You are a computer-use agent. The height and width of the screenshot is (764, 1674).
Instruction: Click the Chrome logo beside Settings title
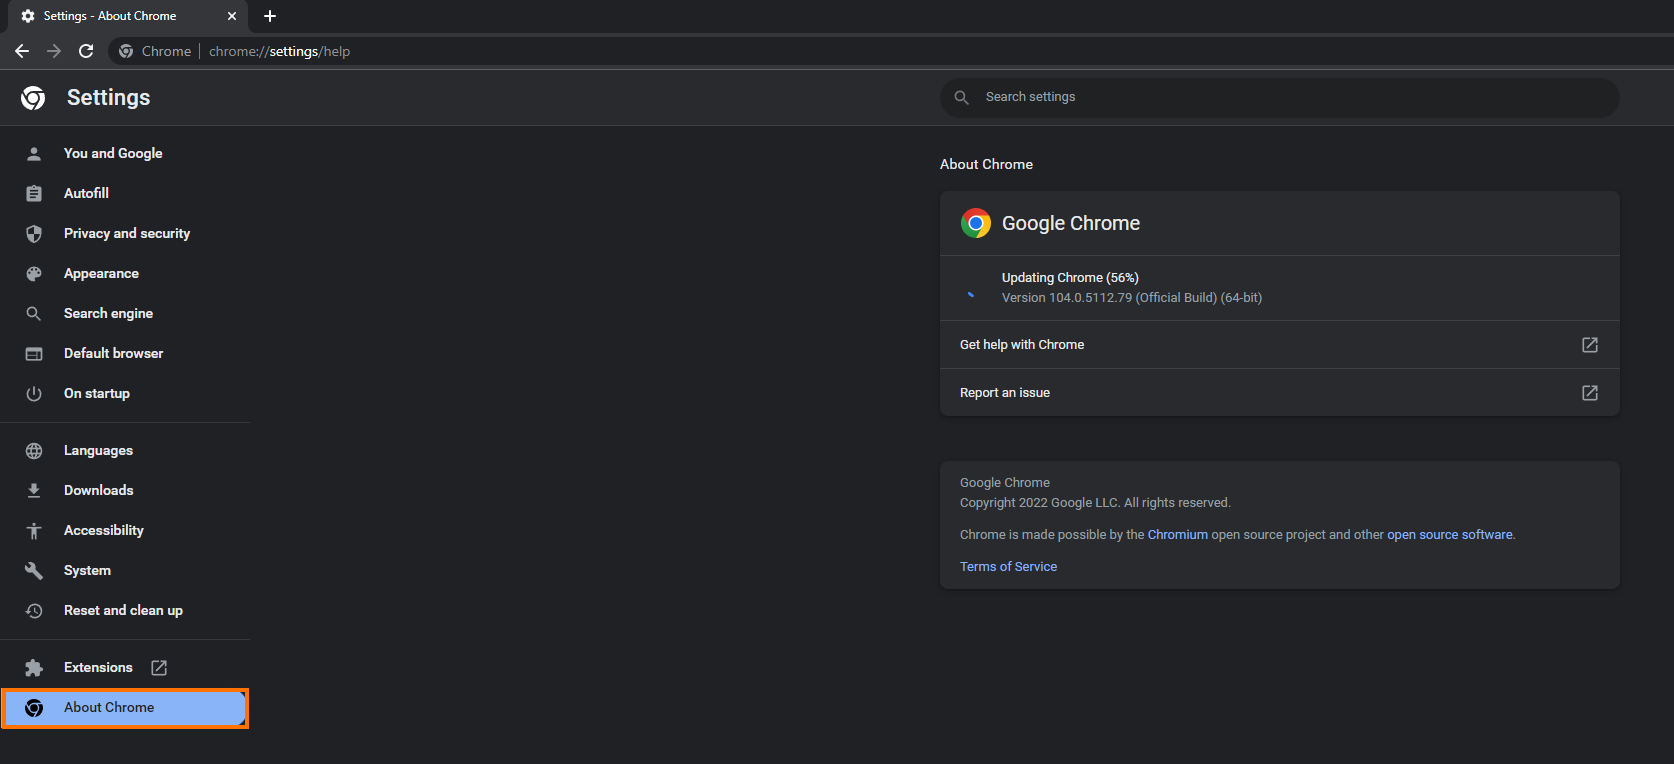coord(33,97)
